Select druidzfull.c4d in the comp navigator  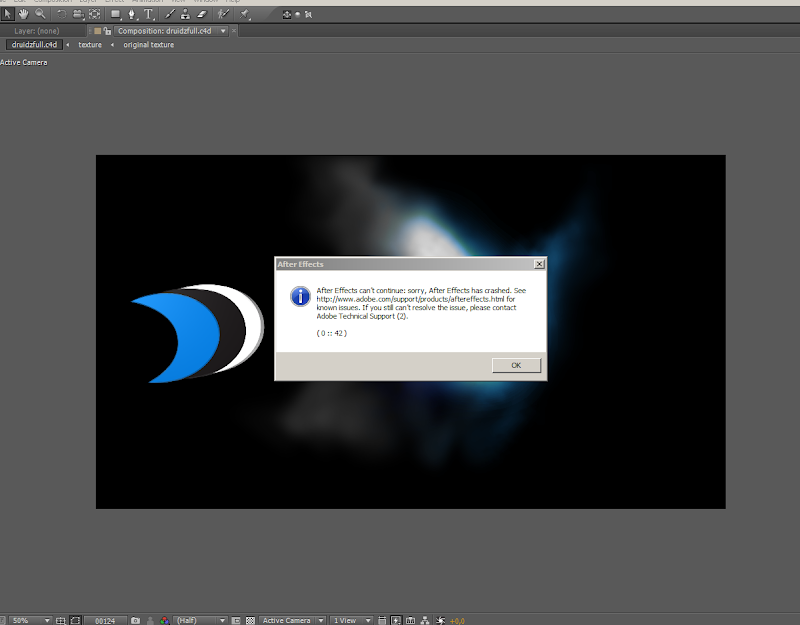34,45
